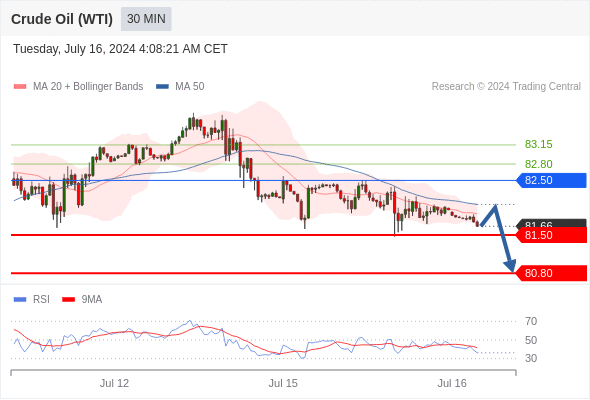Select the Crude Oil (WTI) title
Screen dimensions: 590x400
(x=62, y=19)
